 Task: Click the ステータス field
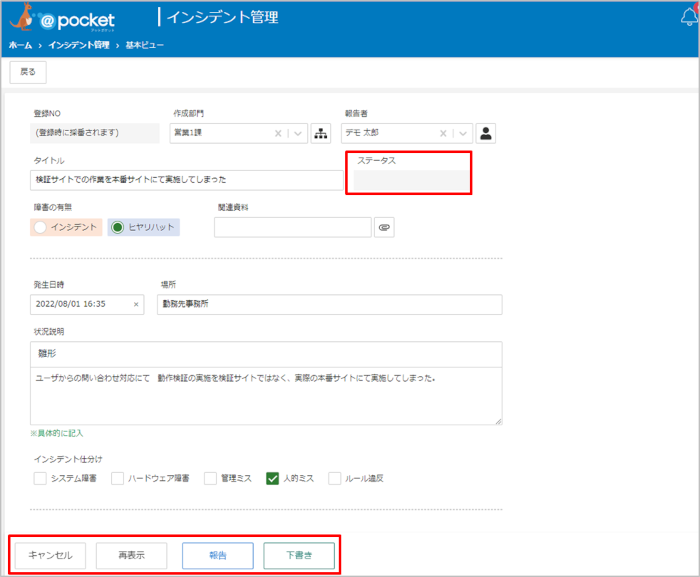[411, 180]
